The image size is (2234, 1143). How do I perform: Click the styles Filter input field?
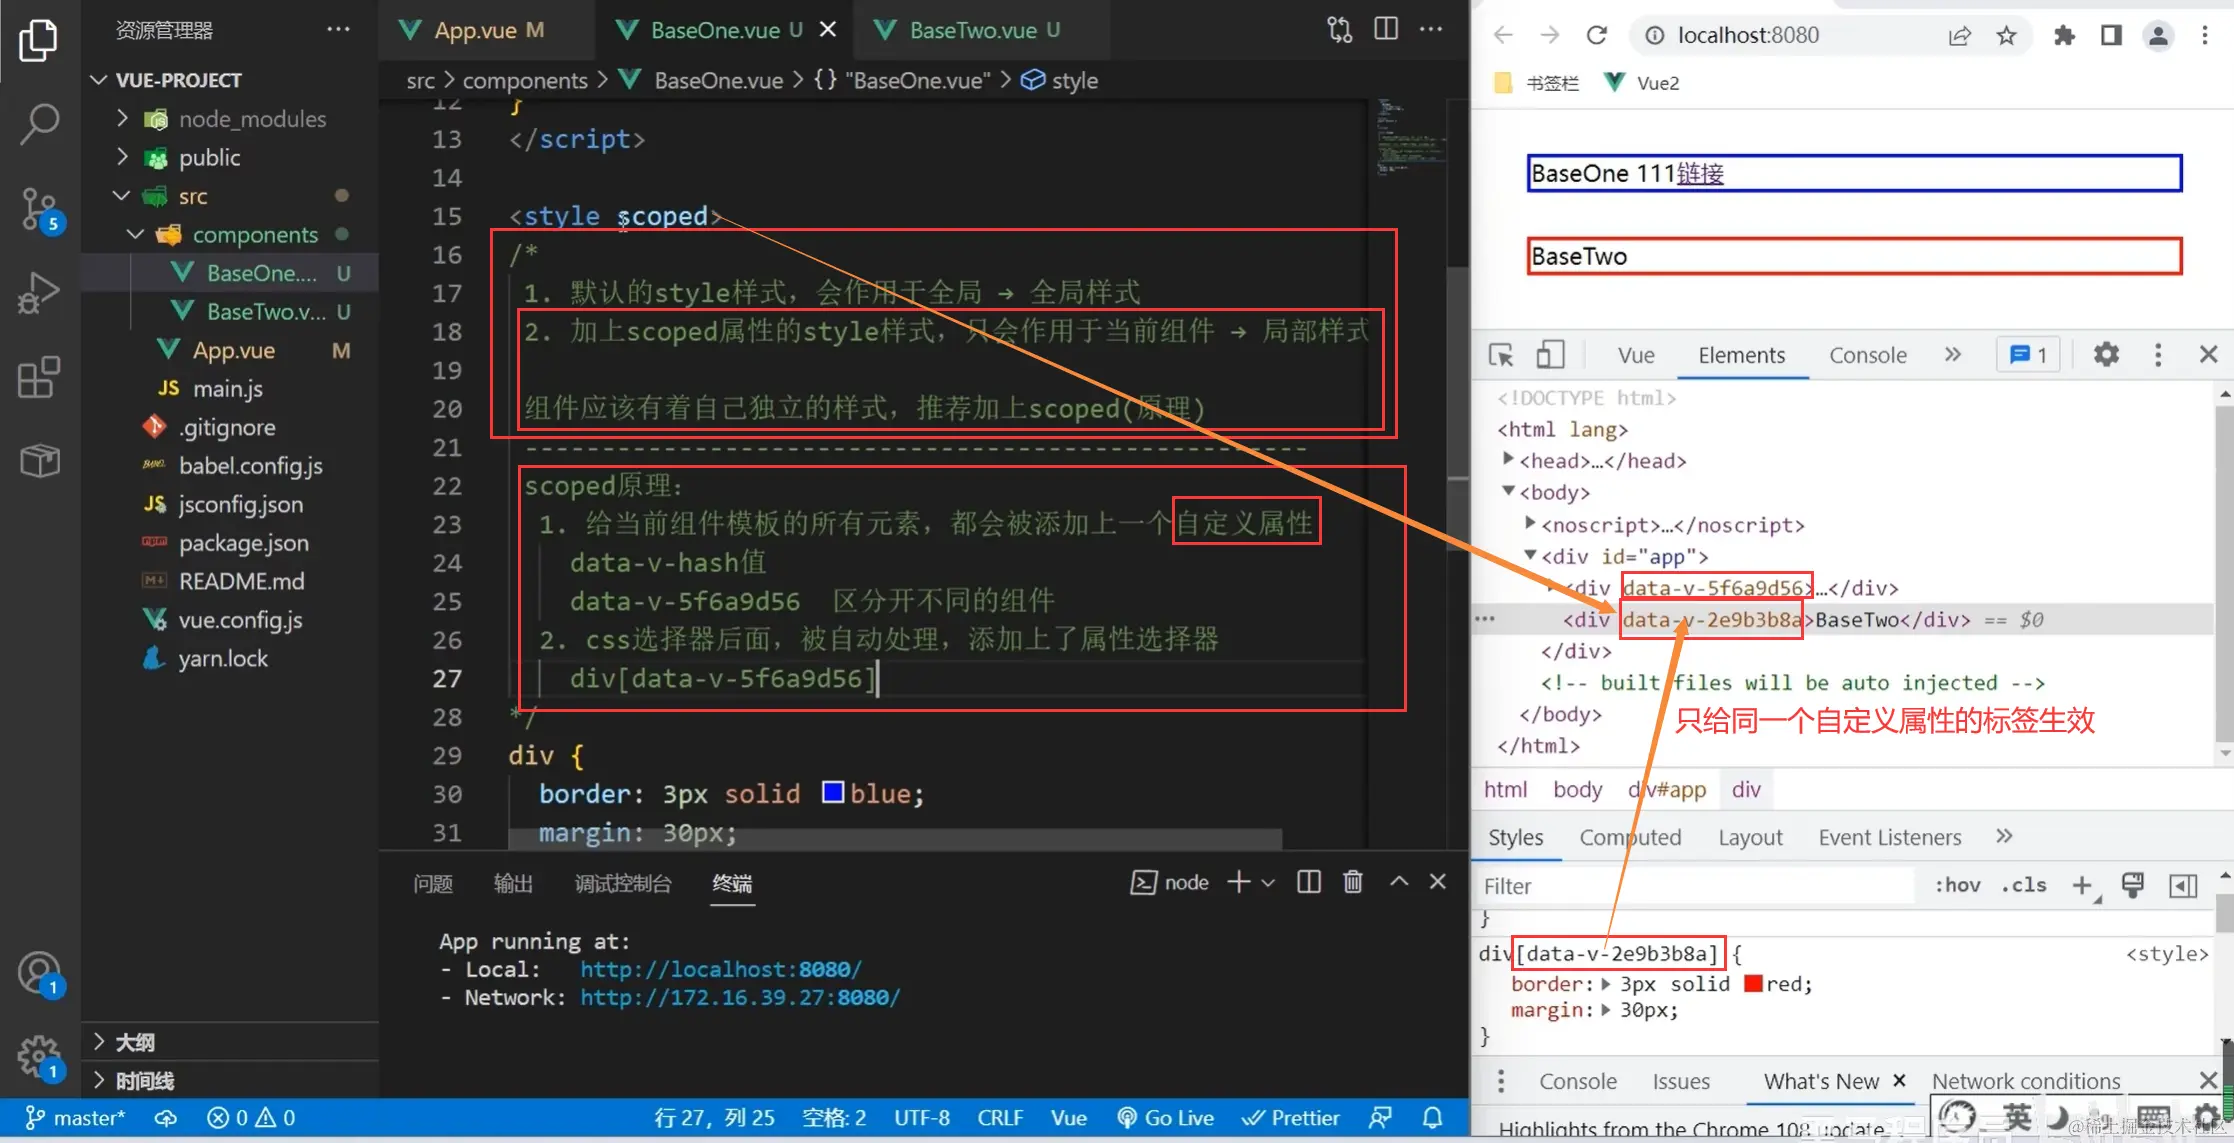pos(1695,886)
